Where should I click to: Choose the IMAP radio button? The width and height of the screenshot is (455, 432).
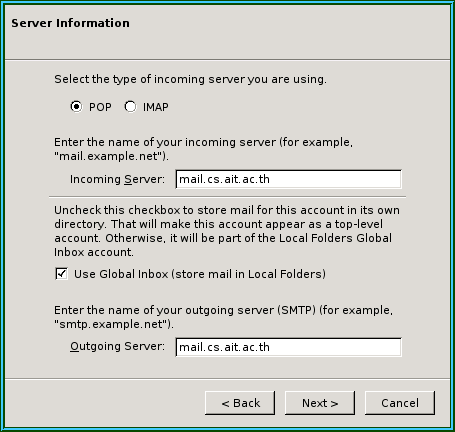pos(130,107)
